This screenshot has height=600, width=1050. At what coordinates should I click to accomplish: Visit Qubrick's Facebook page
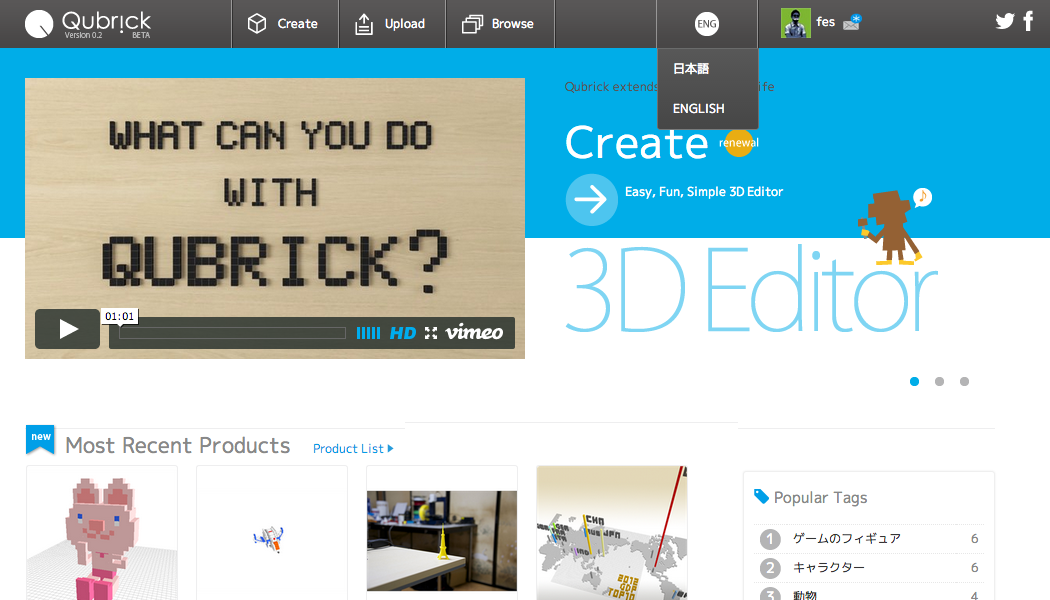pos(1029,21)
